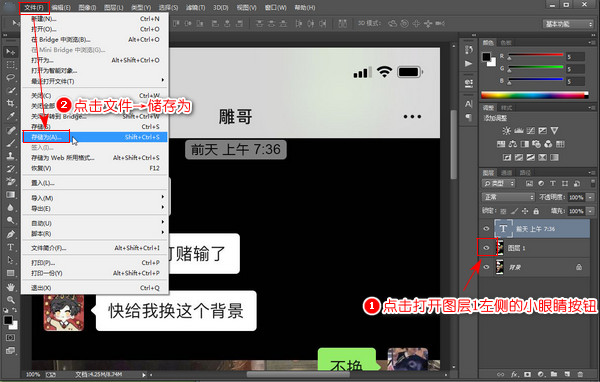This screenshot has height=382, width=600.
Task: Click the Brightness/Contrast sun adjustment icon
Action: point(506,131)
